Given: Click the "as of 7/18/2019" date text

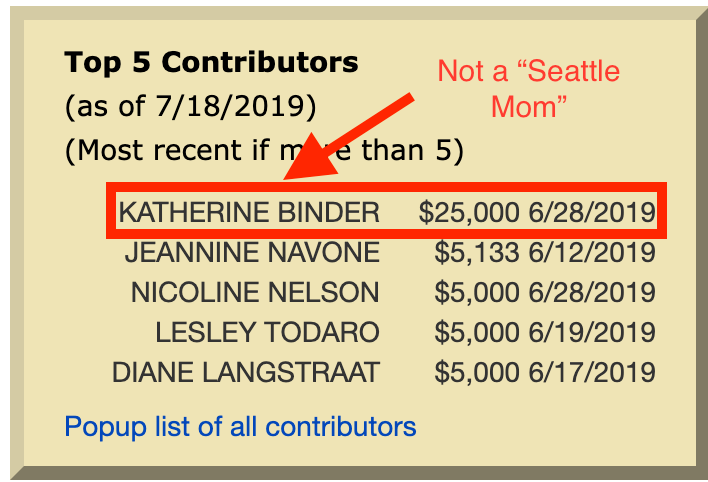Looking at the screenshot, I should click(191, 107).
